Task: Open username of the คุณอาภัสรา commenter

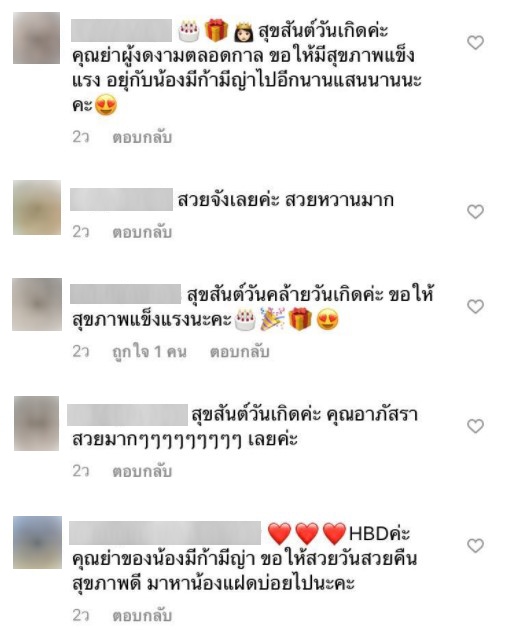Action: (x=127, y=415)
